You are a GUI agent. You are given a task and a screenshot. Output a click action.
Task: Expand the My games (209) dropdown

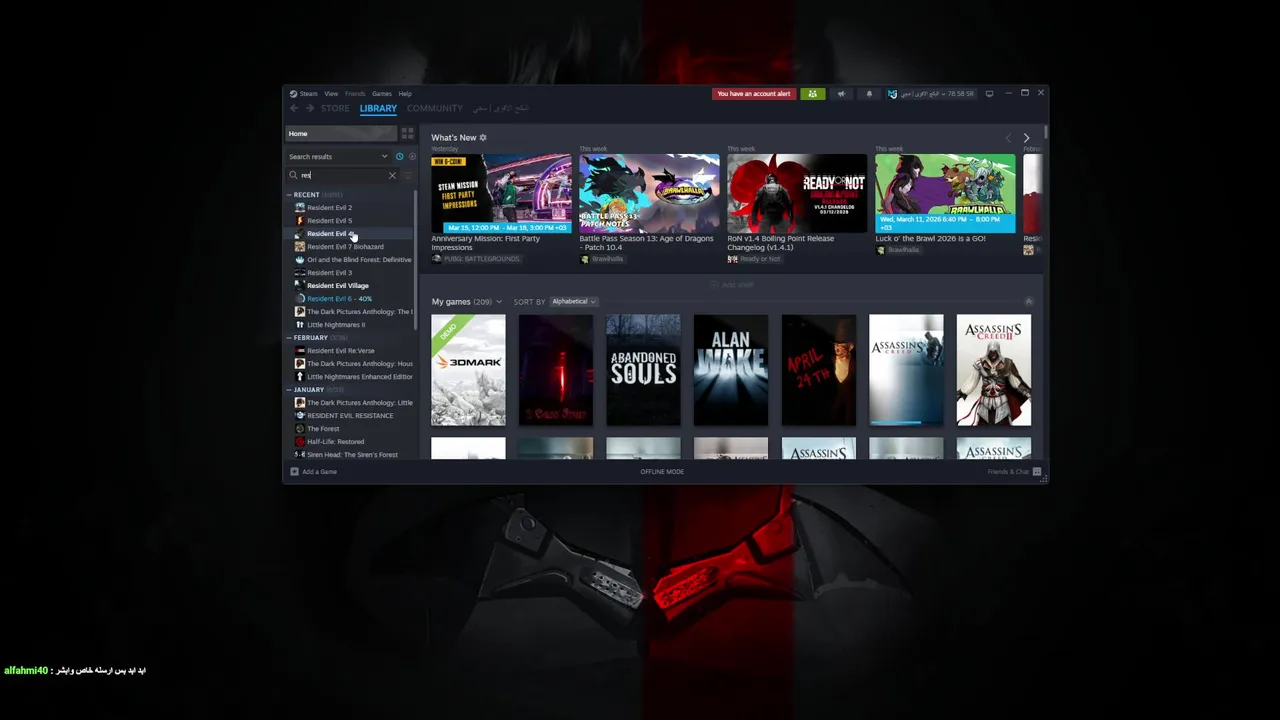tap(467, 301)
